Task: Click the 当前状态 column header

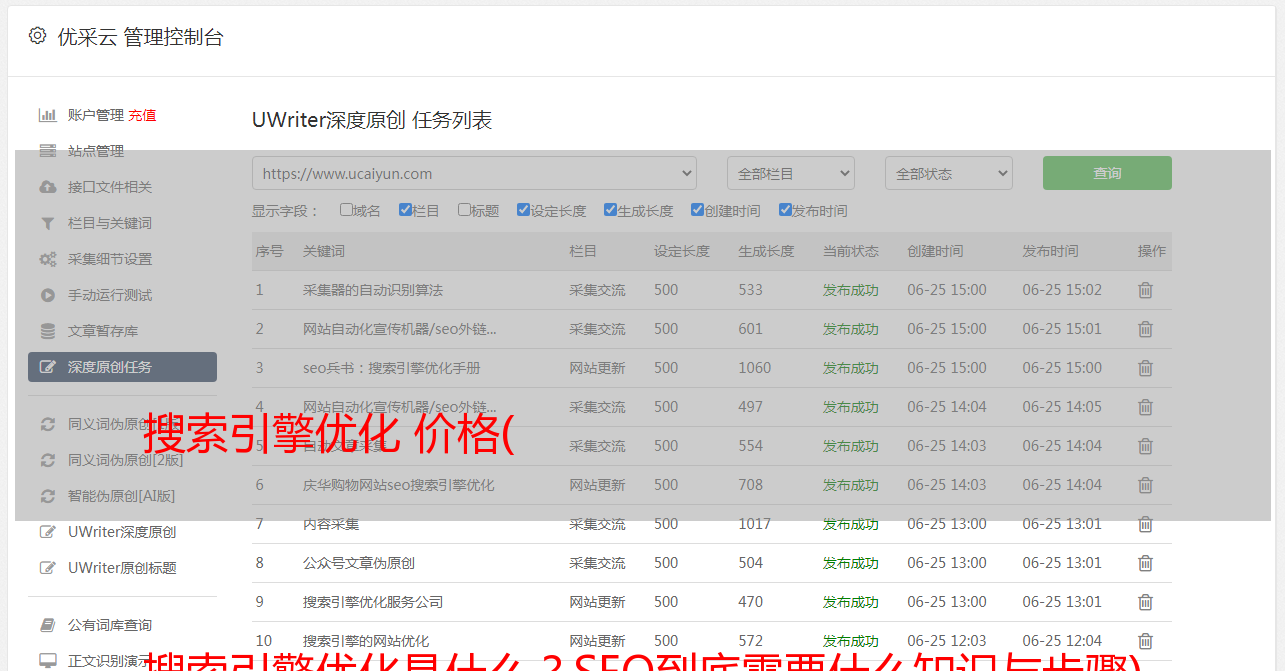Action: [851, 251]
